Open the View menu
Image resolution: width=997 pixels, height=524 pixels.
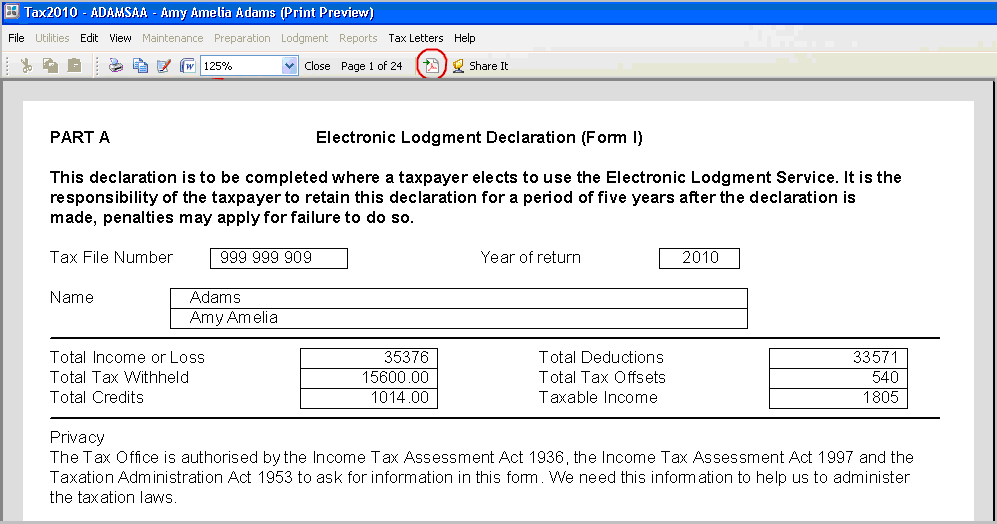tap(120, 38)
